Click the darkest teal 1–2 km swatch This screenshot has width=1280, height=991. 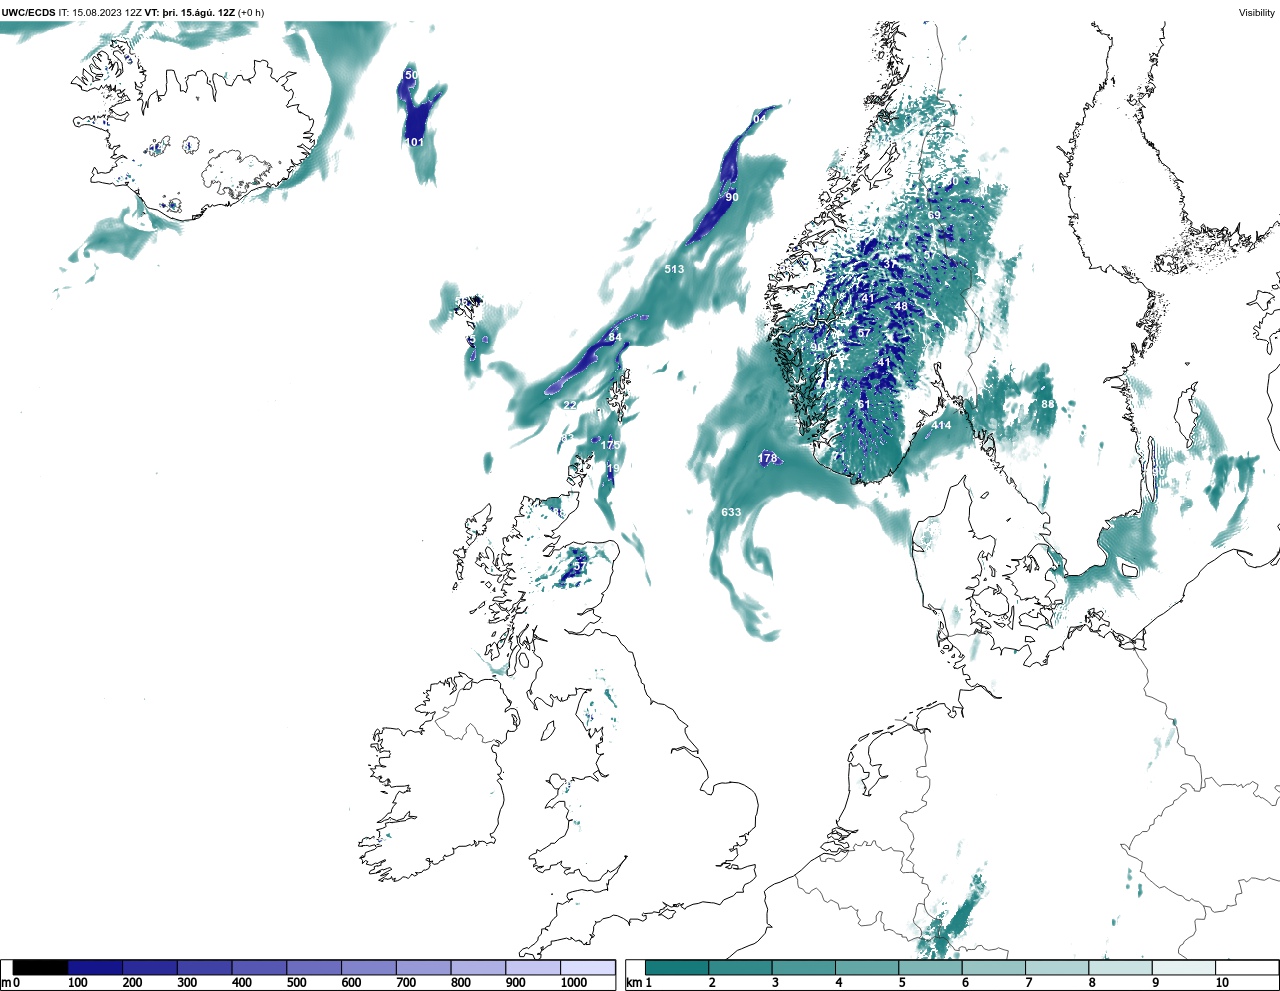[x=677, y=968]
